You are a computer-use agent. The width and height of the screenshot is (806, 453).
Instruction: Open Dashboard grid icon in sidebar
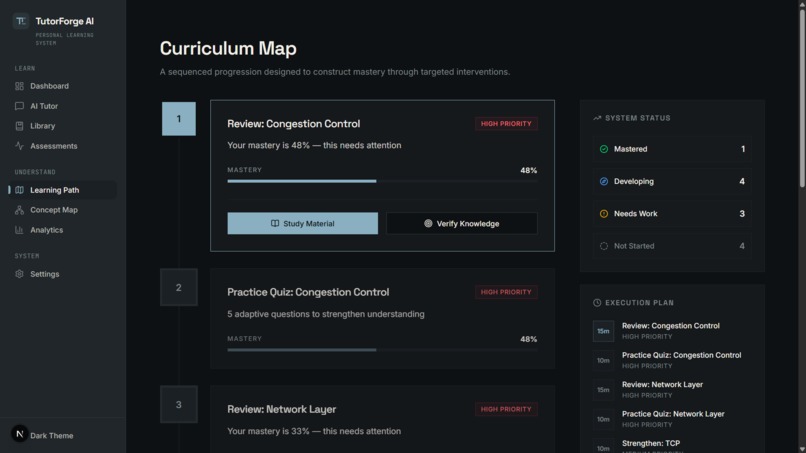(x=19, y=86)
